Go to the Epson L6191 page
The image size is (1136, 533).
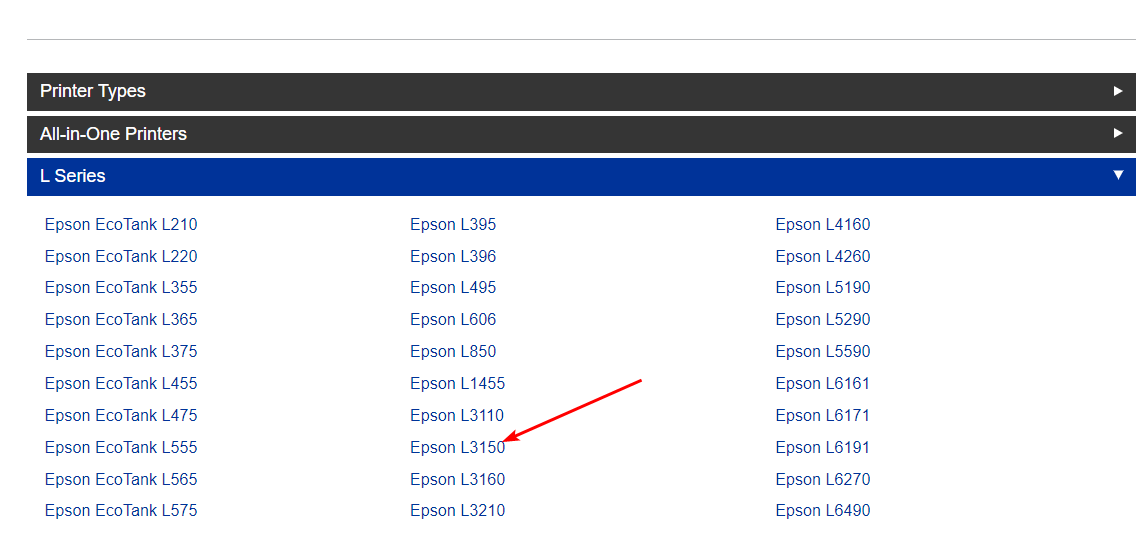click(x=822, y=448)
